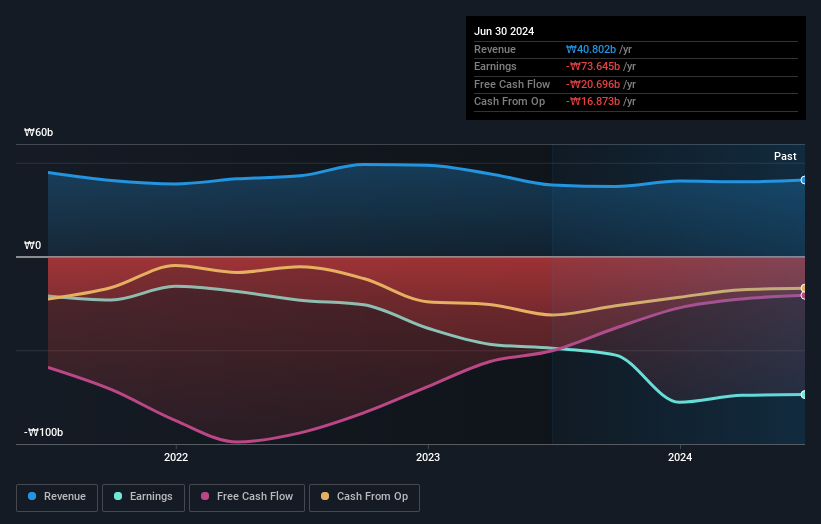Click the Revenue row label in tooltip
Image resolution: width=821 pixels, height=524 pixels.
[495, 49]
